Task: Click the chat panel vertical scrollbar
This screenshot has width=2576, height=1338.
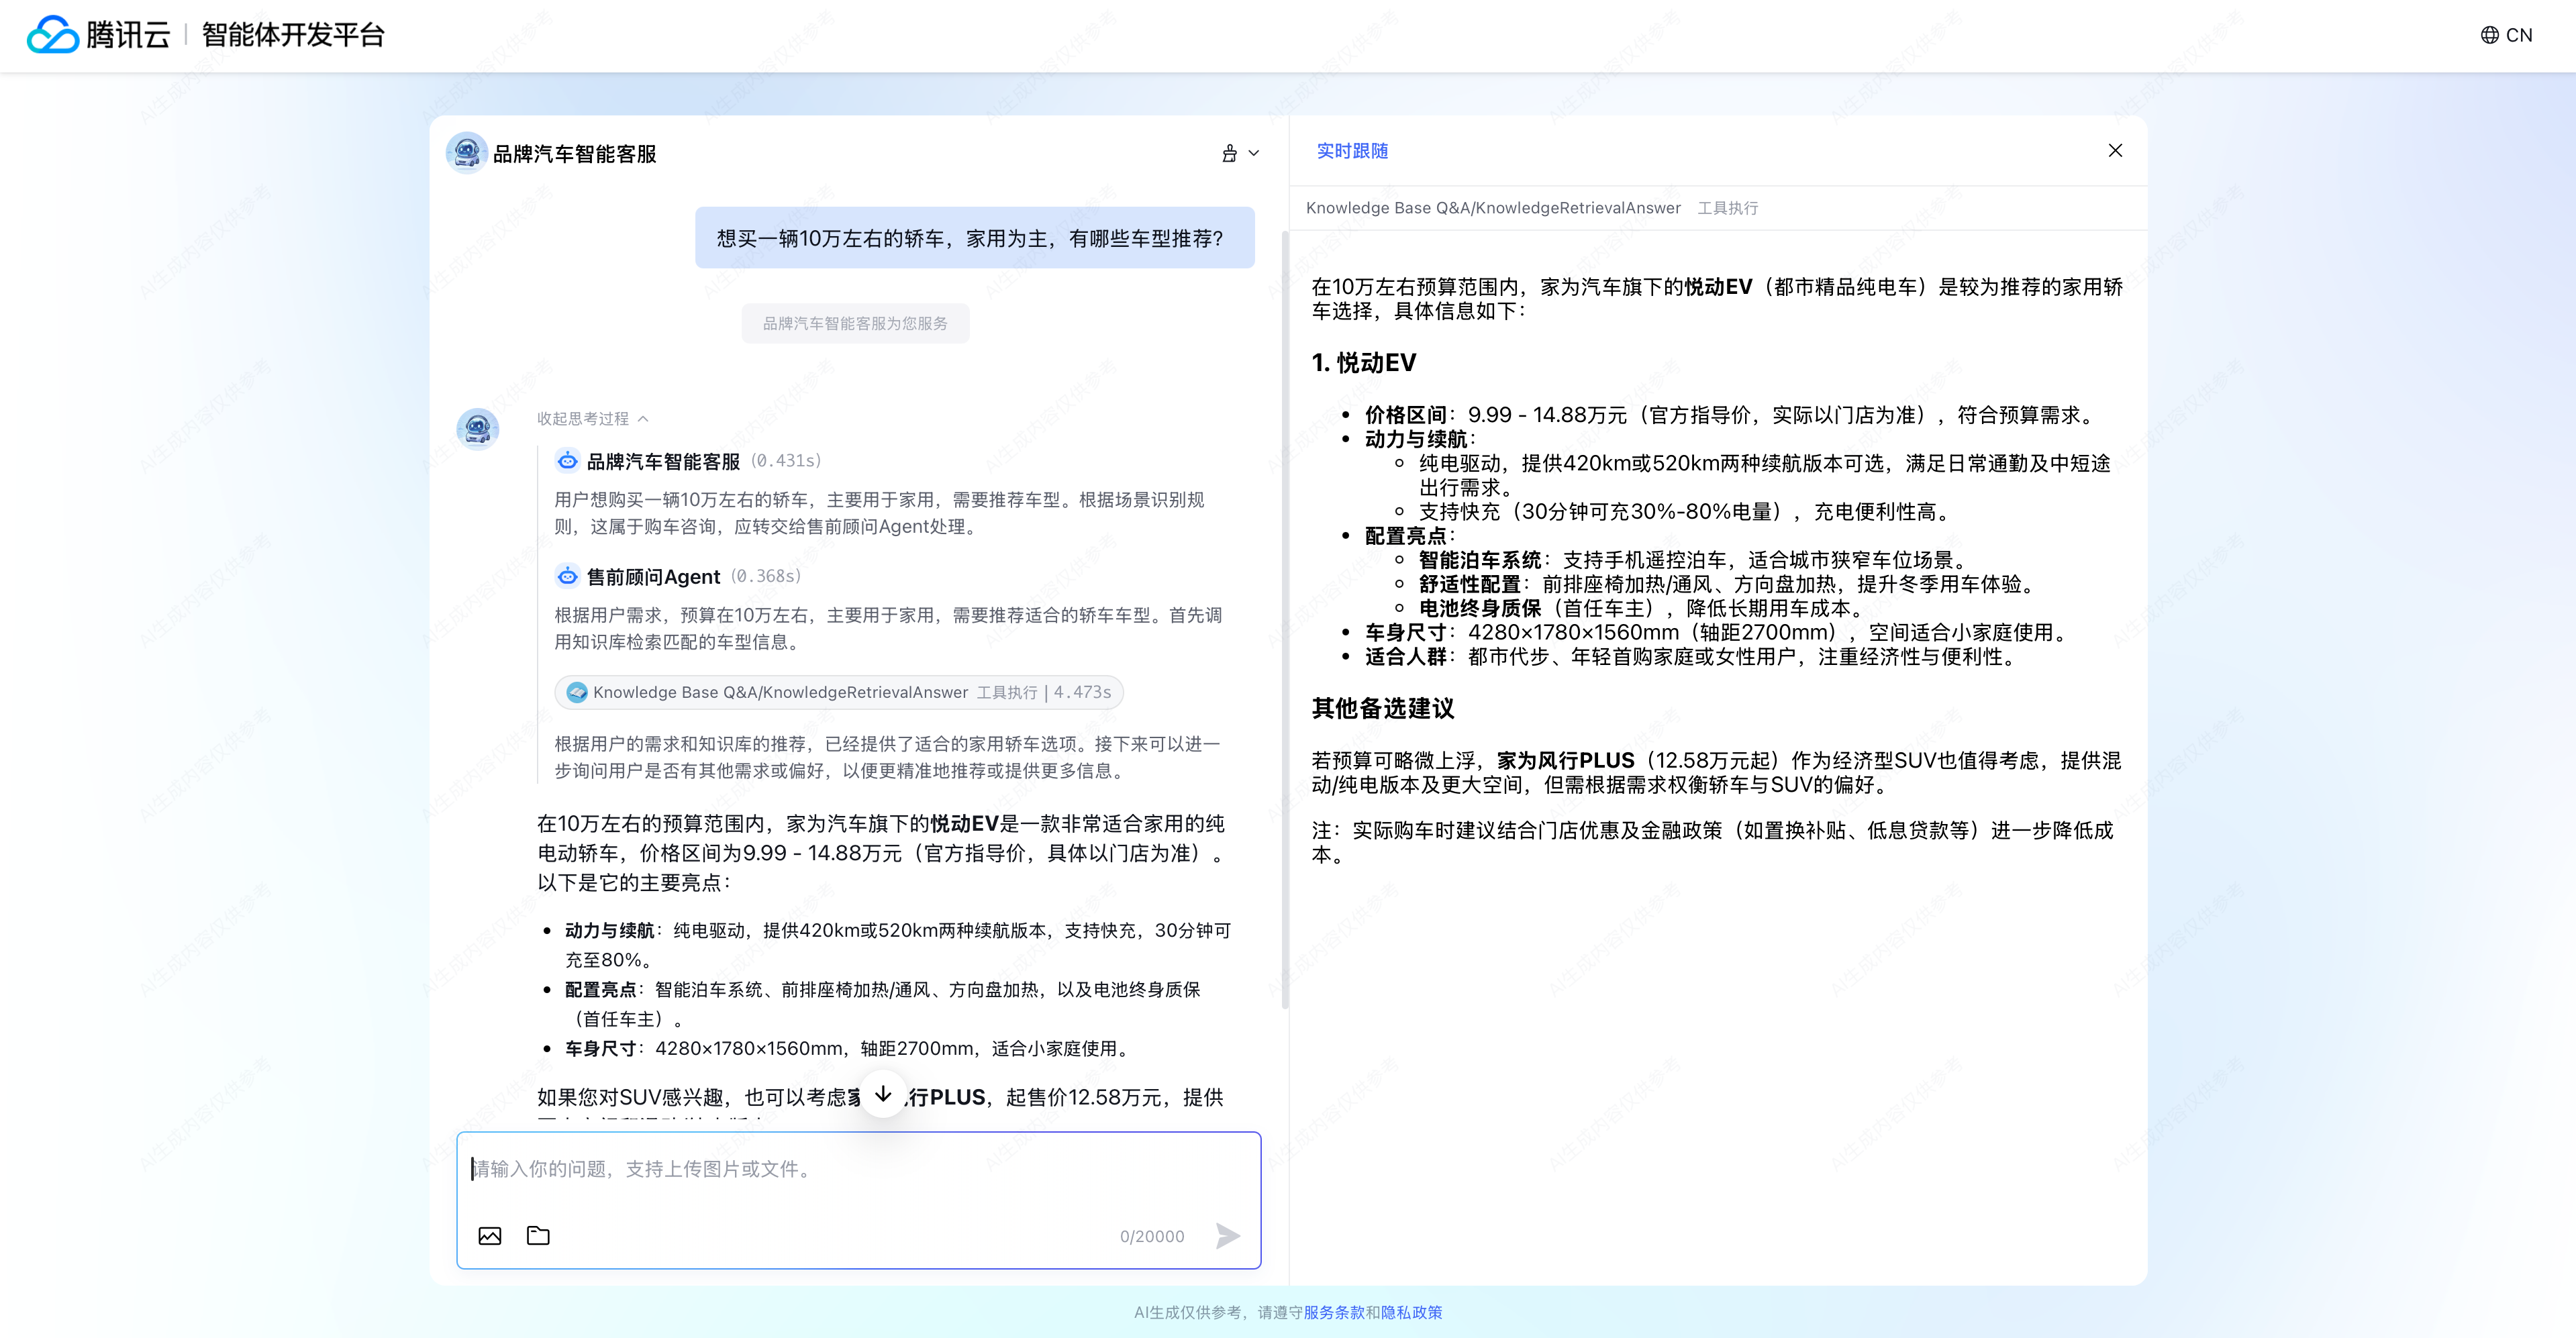Action: (1285, 620)
